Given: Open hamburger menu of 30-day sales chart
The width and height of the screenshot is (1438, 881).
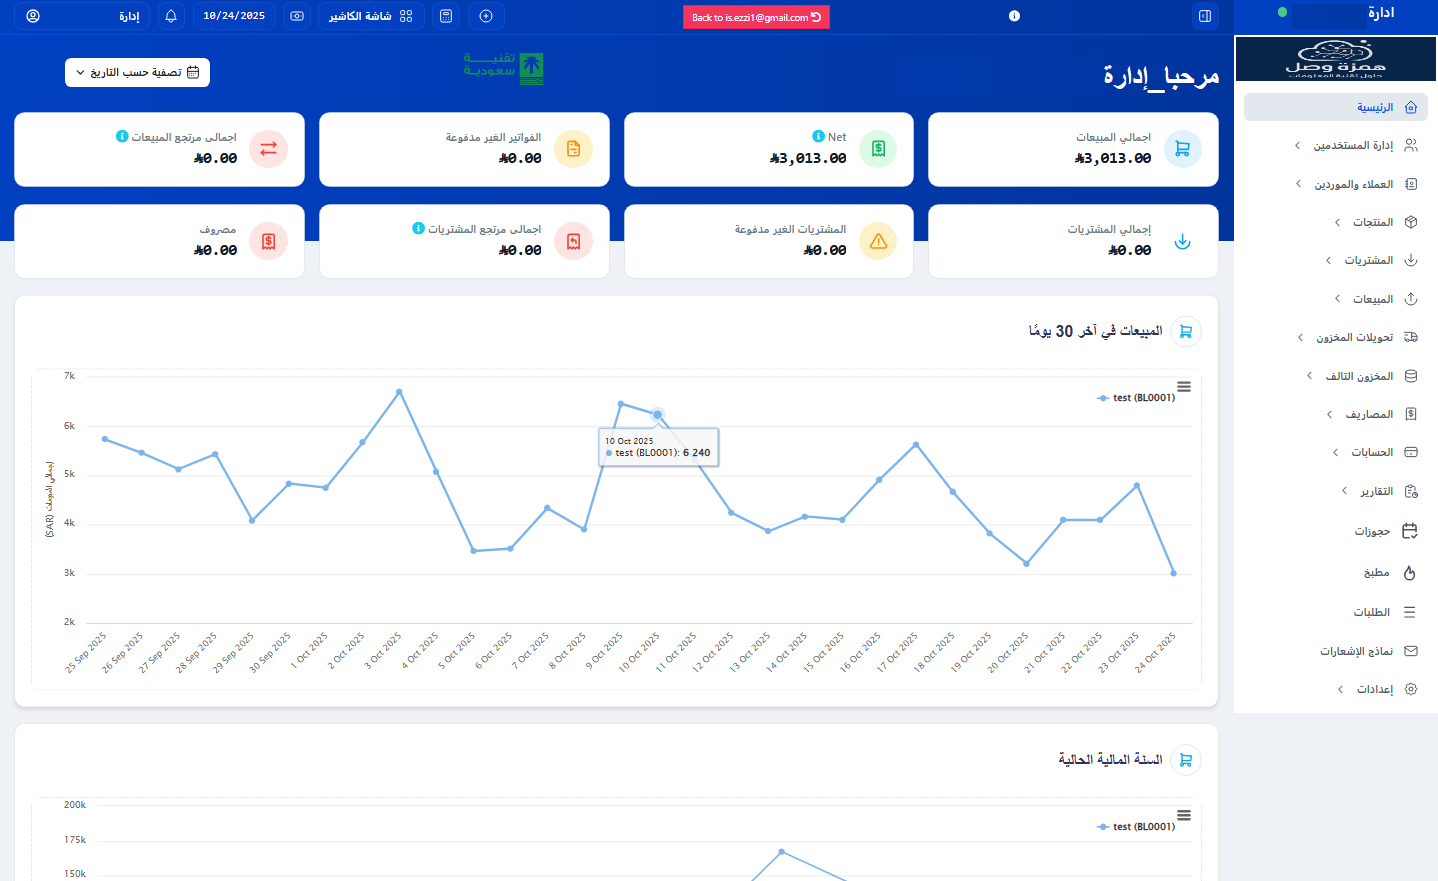Looking at the screenshot, I should [1184, 387].
